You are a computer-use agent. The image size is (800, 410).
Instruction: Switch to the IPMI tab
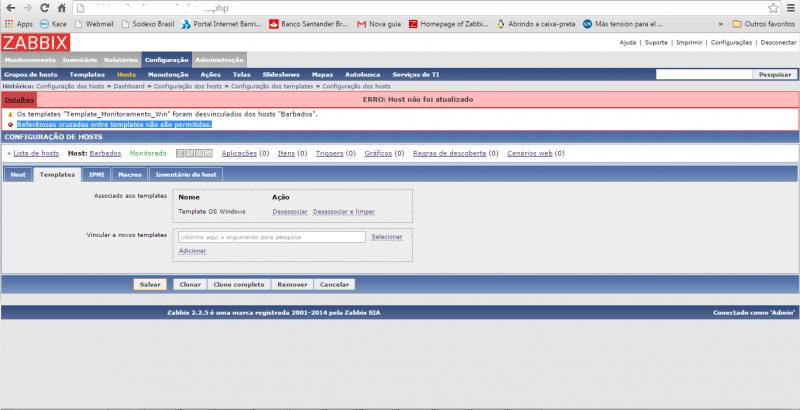pos(96,175)
